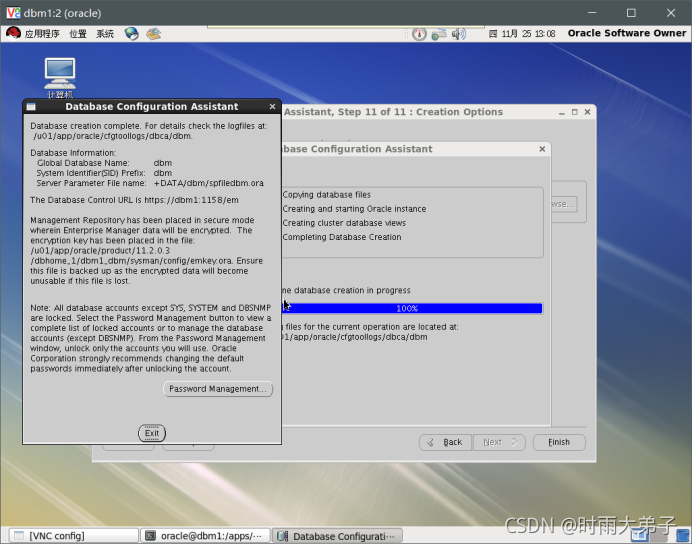
Task: Launch the web browser globe icon
Action: (x=132, y=34)
